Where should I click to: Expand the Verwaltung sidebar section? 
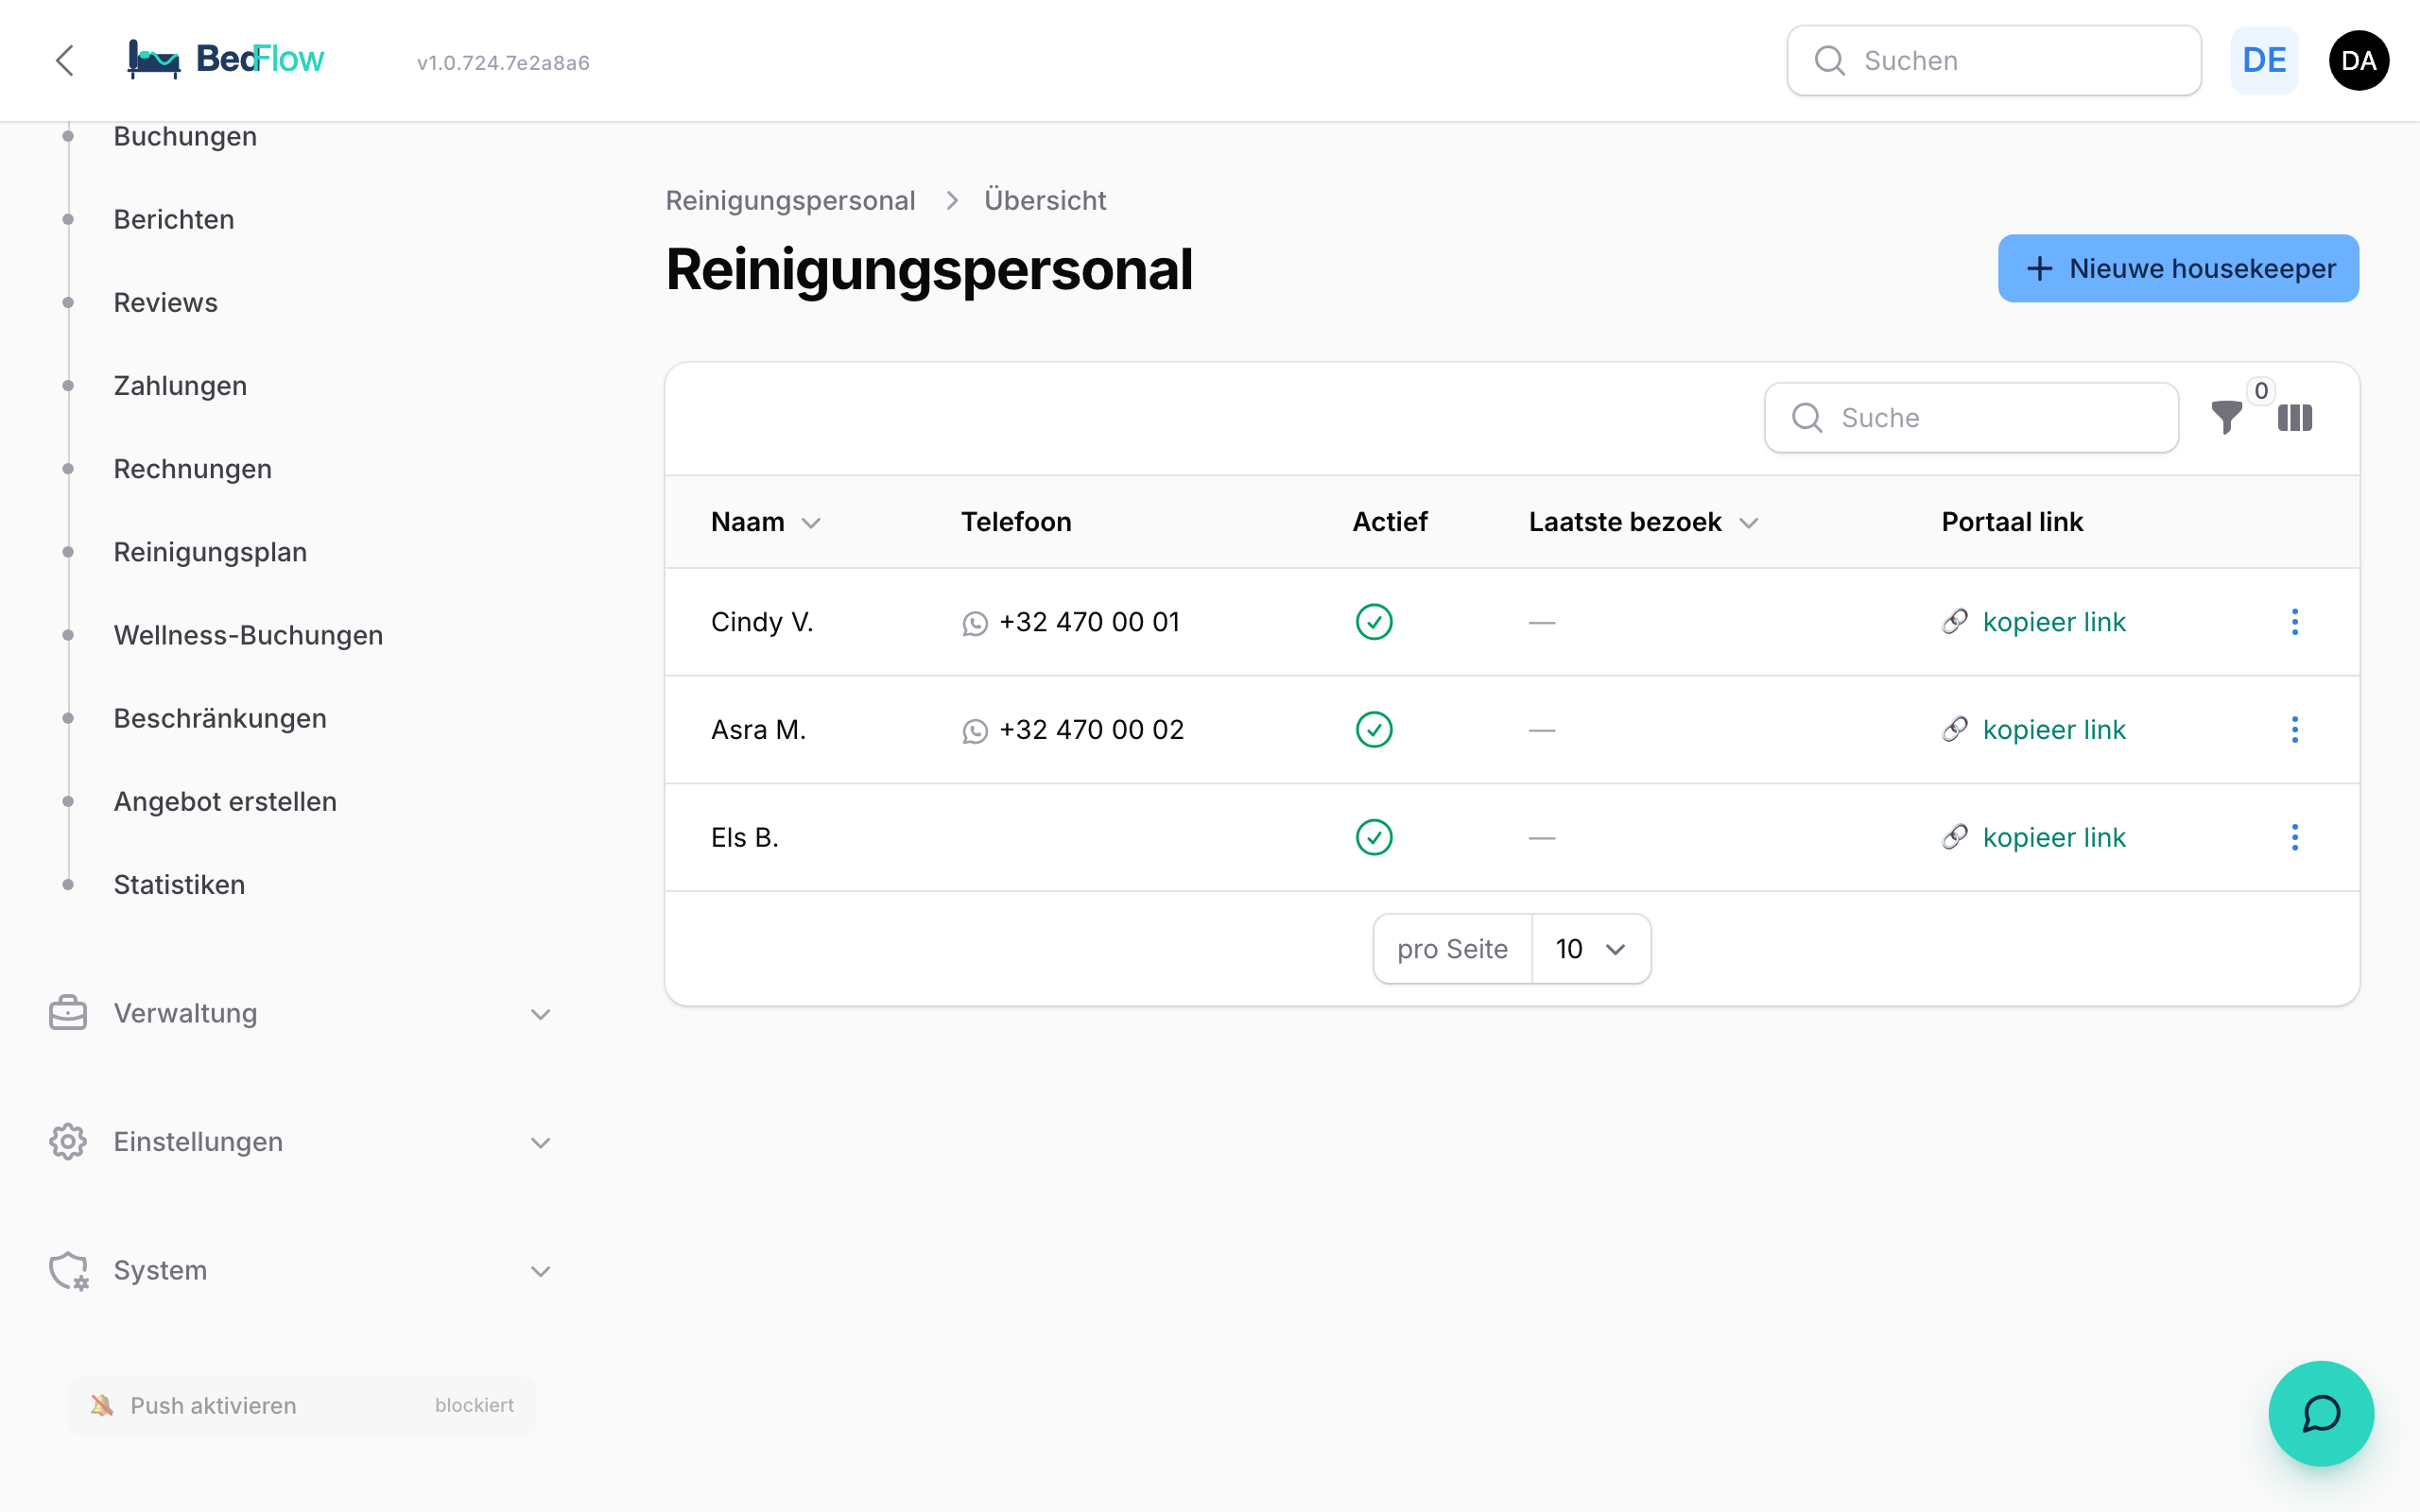tap(300, 1013)
